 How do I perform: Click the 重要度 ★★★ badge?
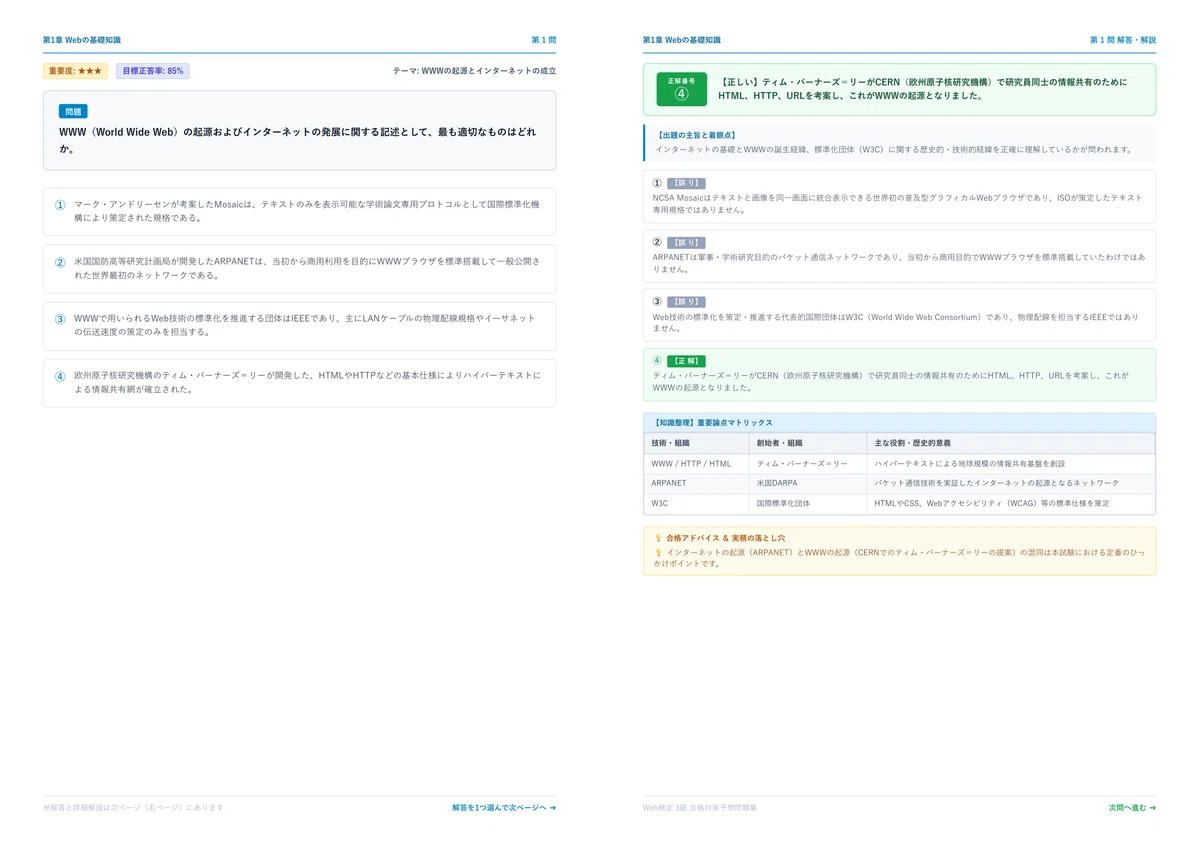(x=75, y=71)
